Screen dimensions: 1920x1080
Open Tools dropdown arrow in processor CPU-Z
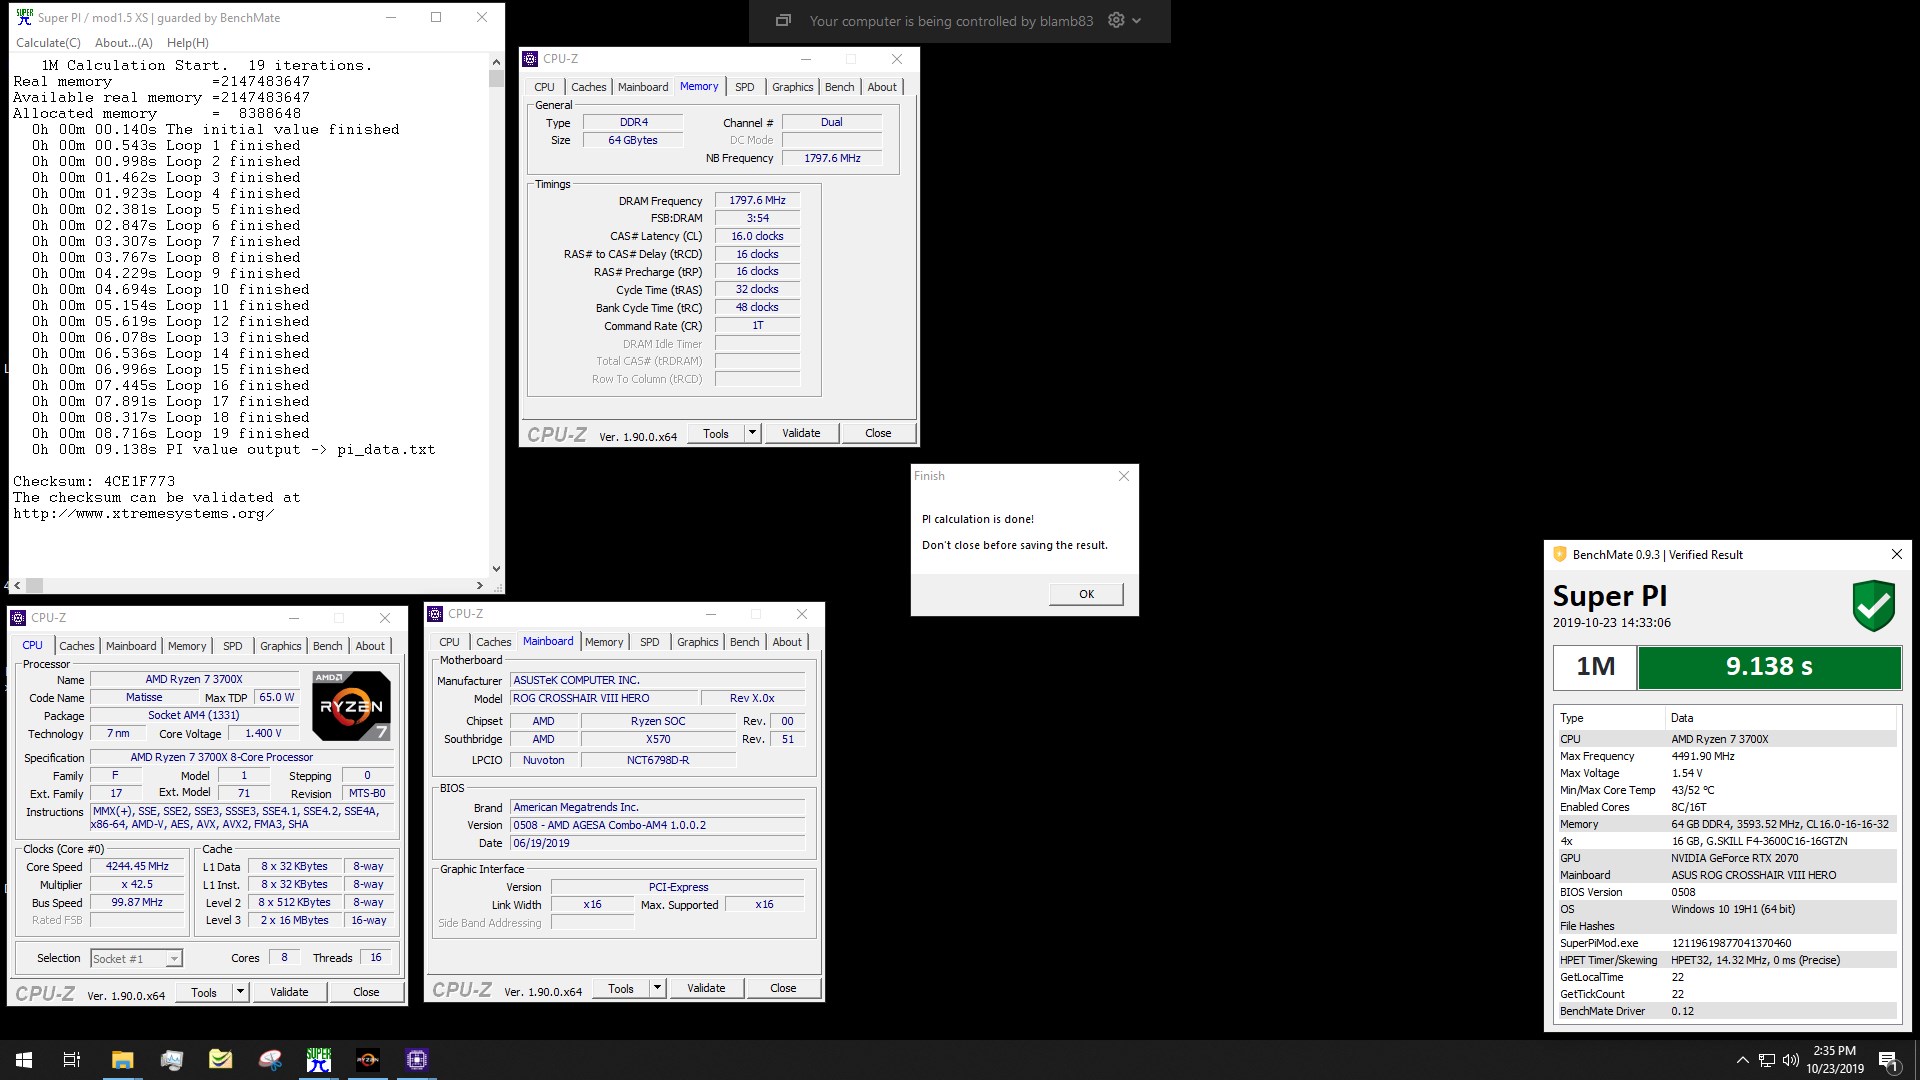pyautogui.click(x=241, y=992)
